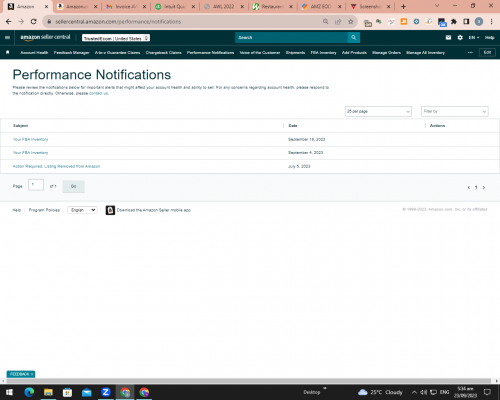500x400 pixels.
Task: Click the share icon in address bar
Action: coord(338,22)
